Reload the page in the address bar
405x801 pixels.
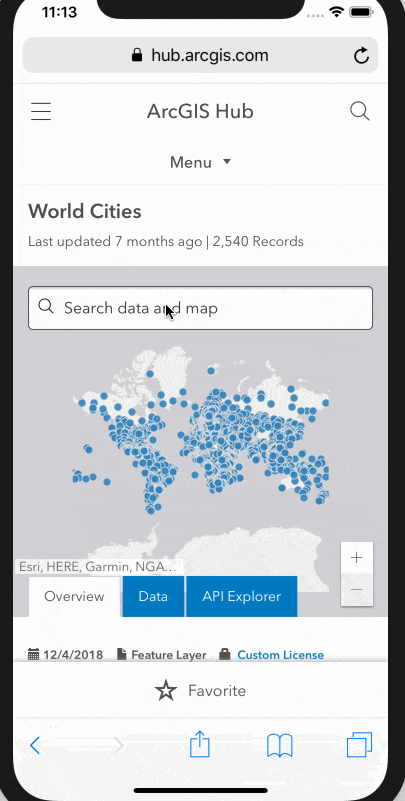362,55
